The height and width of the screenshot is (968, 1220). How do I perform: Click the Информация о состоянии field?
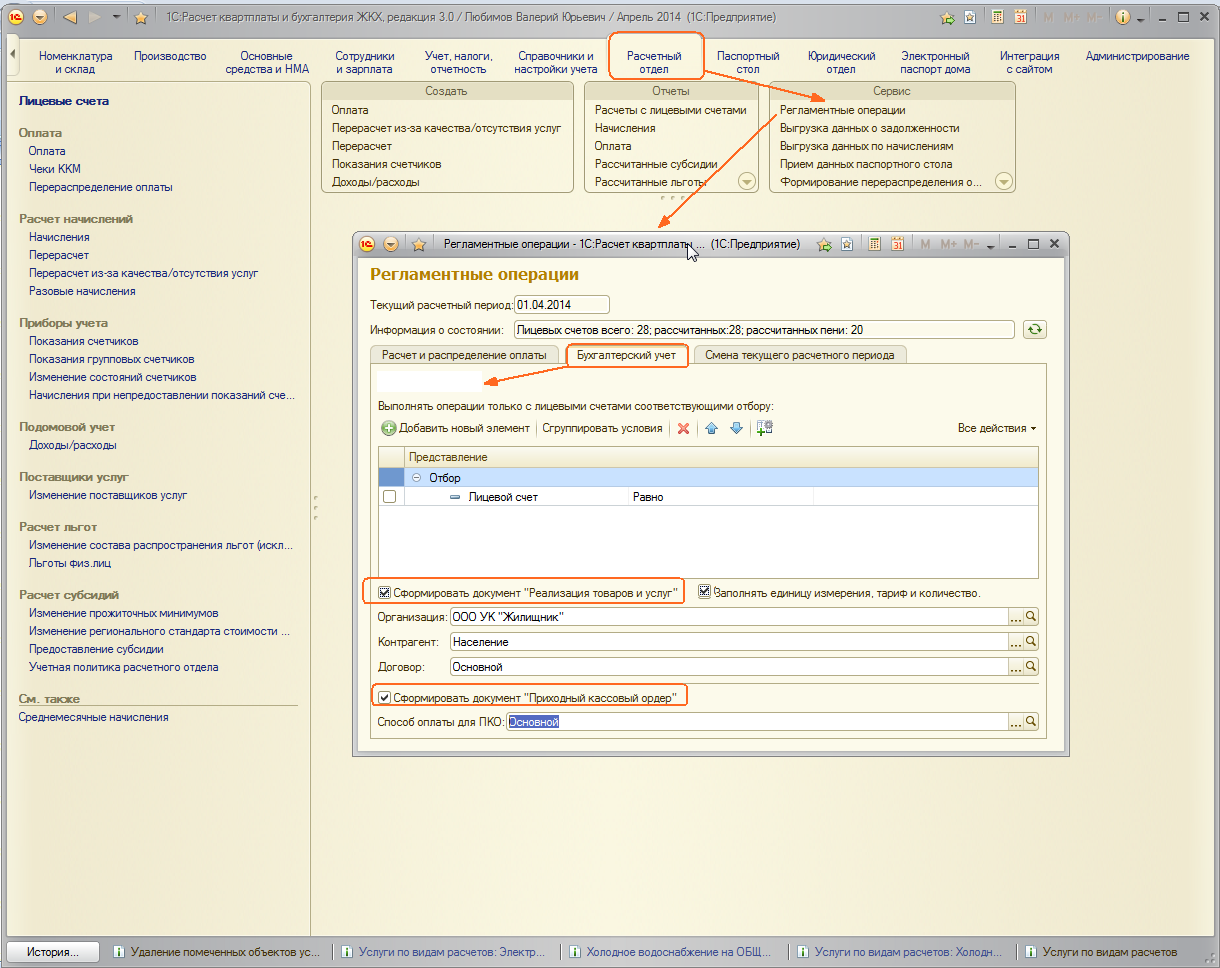click(764, 329)
